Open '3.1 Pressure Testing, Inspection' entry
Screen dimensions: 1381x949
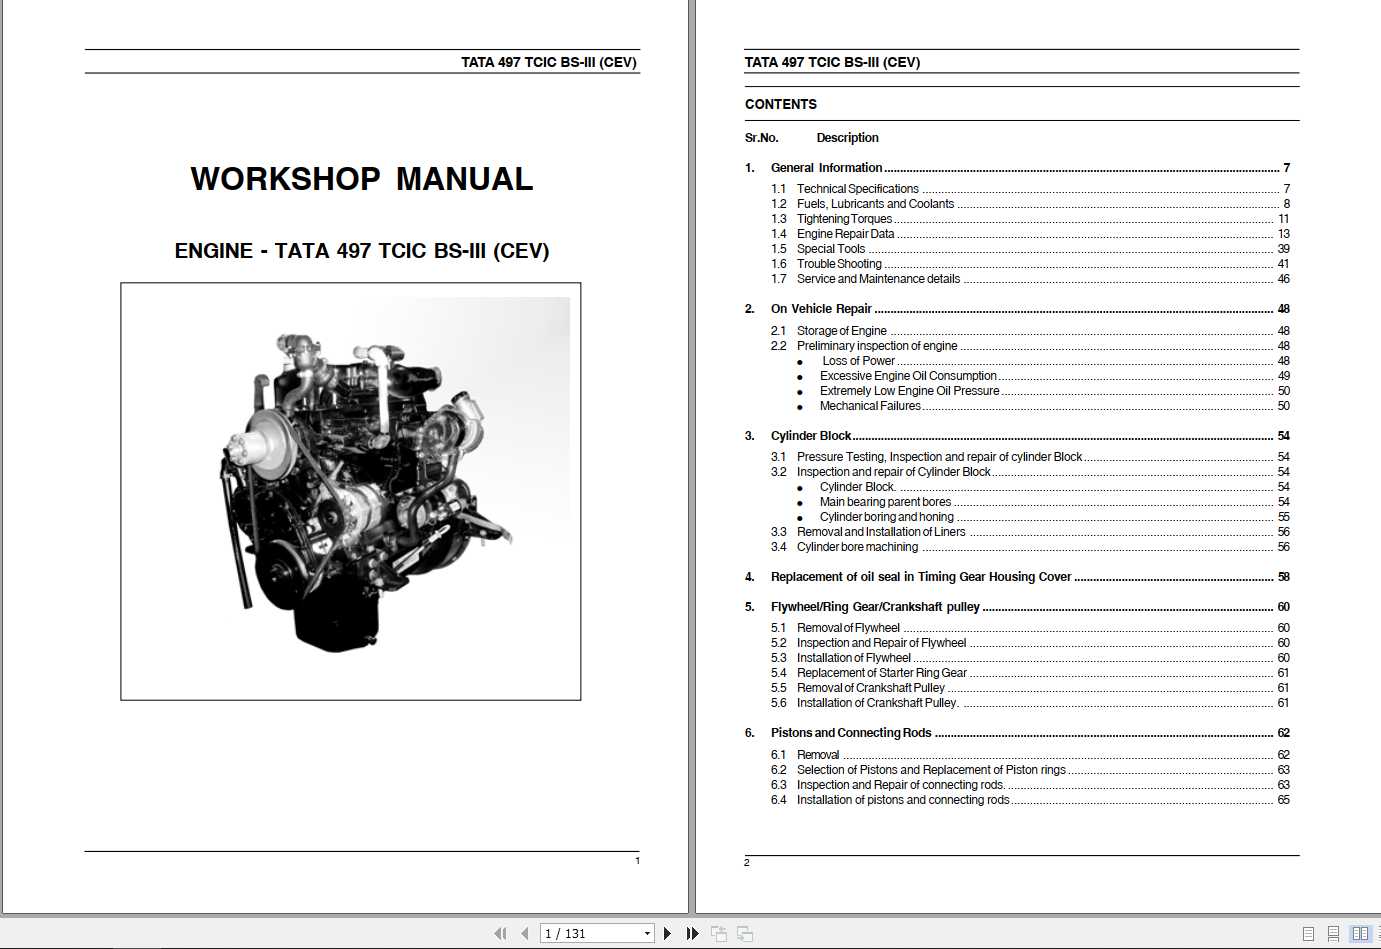[x=1030, y=457]
